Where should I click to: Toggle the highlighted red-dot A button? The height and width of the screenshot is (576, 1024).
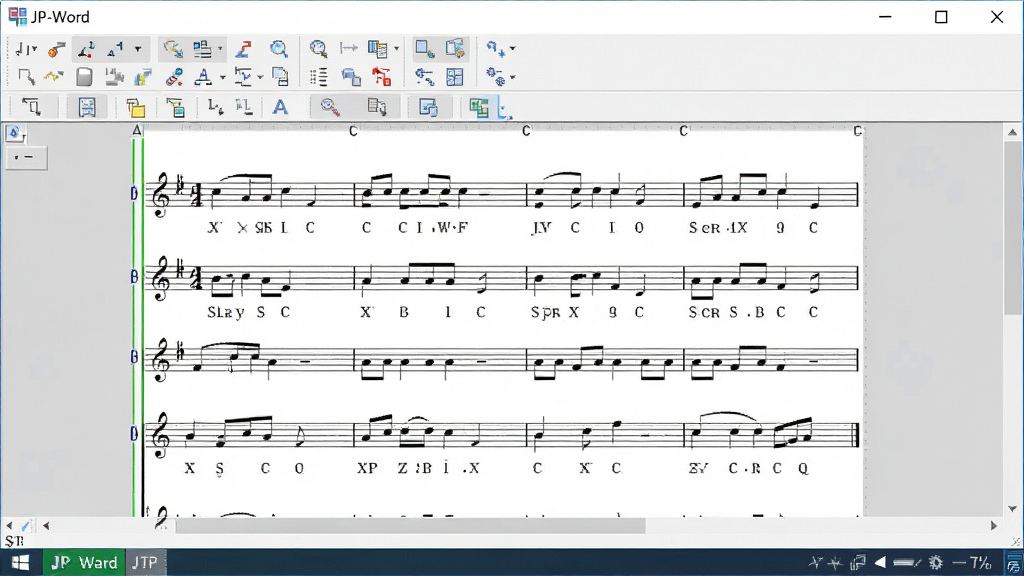86,49
